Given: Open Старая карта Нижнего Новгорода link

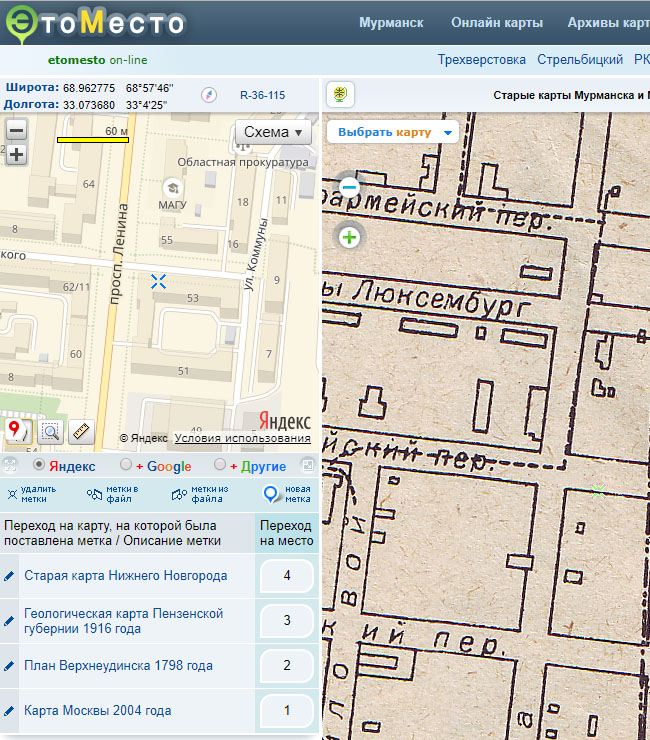Looking at the screenshot, I should click(x=126, y=576).
